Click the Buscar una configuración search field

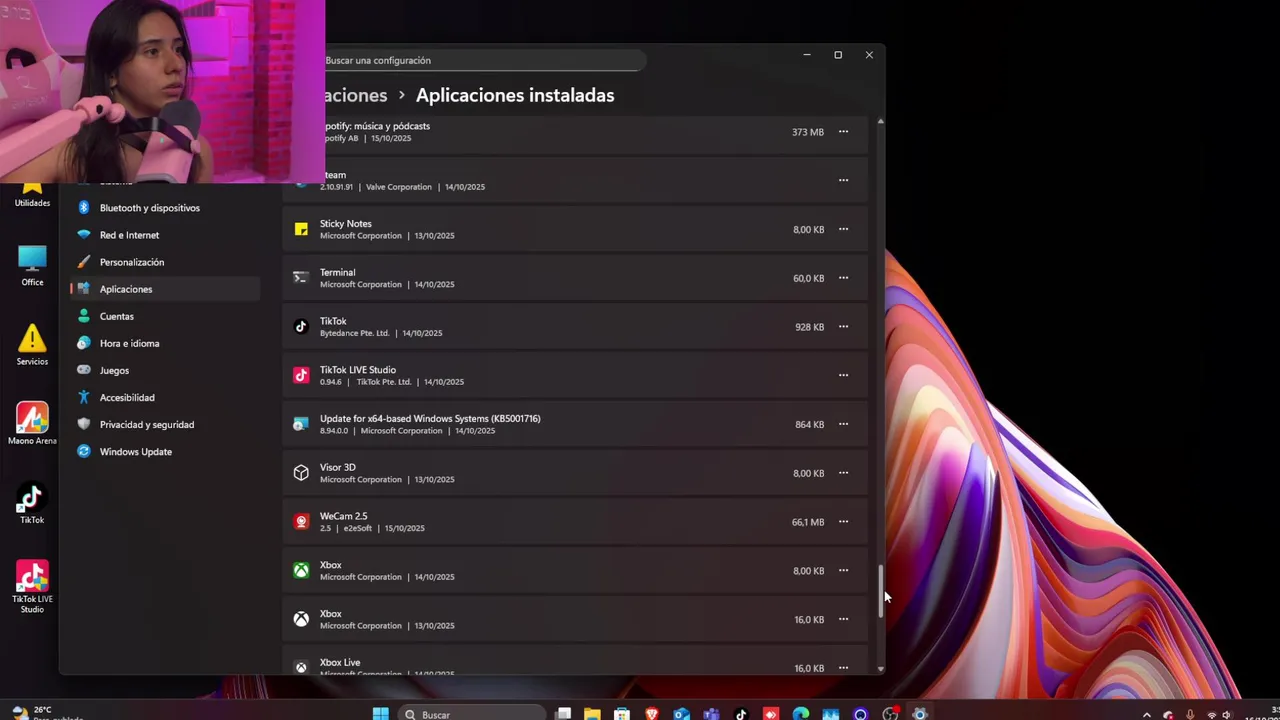point(485,60)
